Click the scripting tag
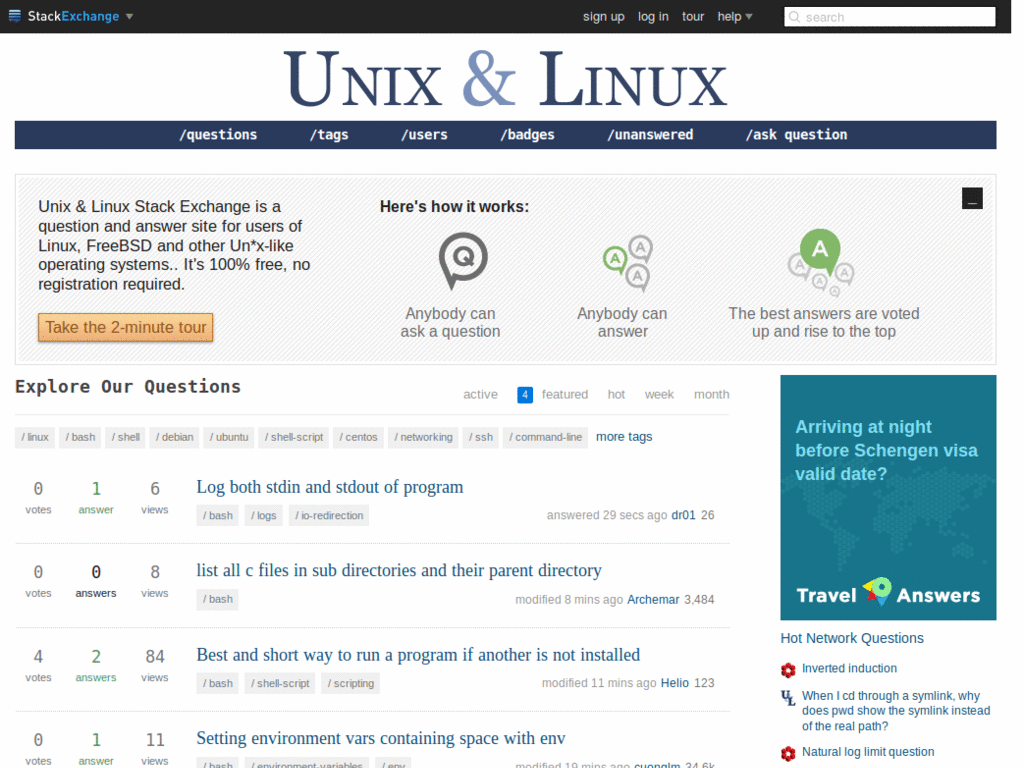 tap(351, 683)
